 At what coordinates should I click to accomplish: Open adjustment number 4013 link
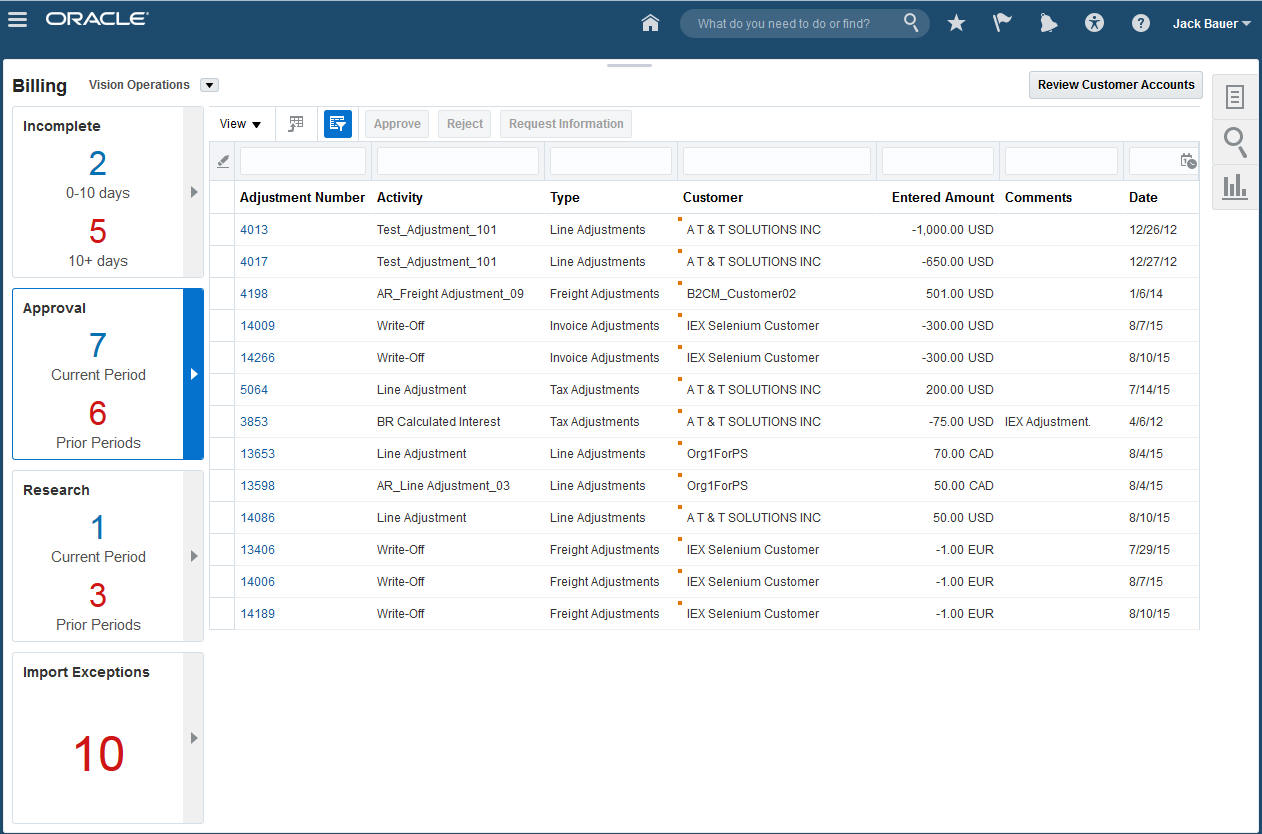point(254,230)
